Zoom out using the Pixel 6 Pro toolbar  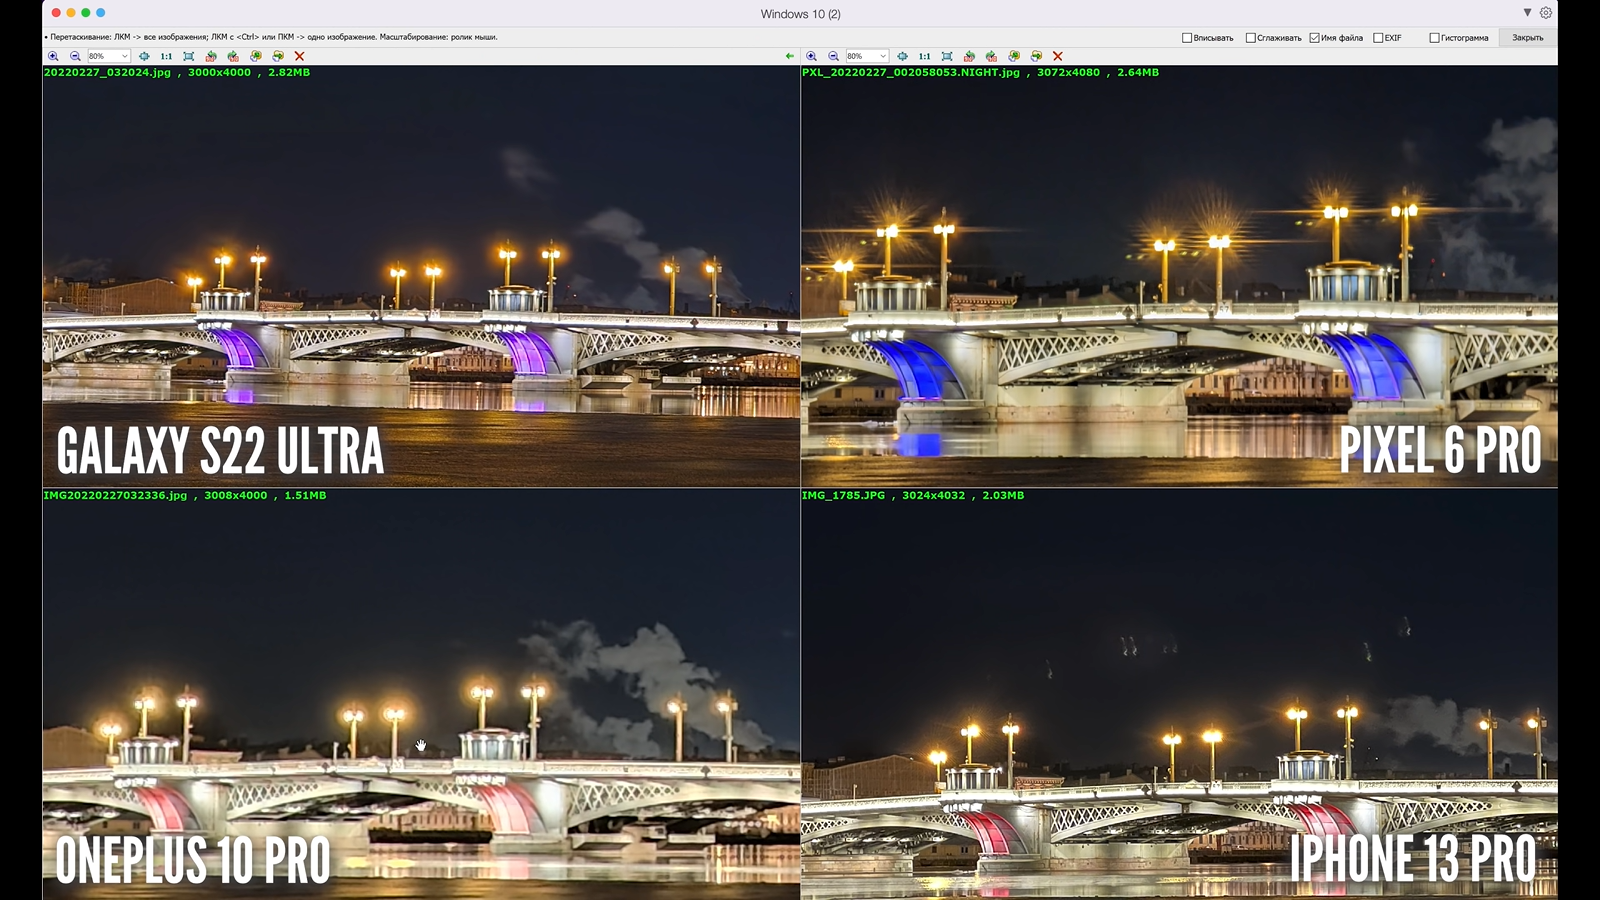pyautogui.click(x=833, y=56)
